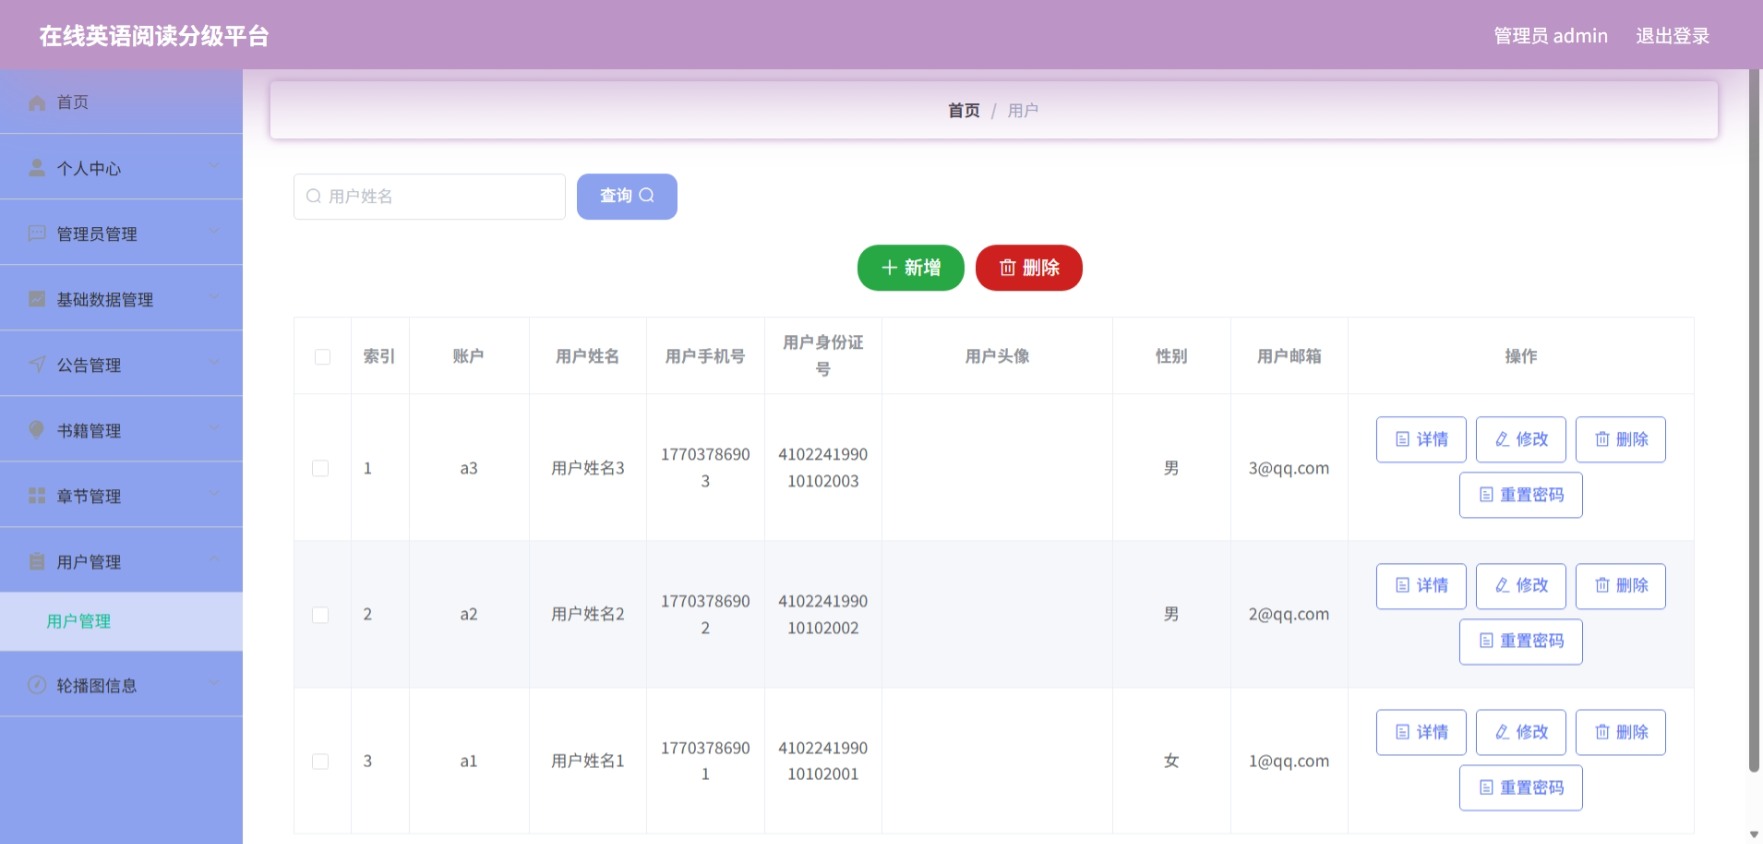
Task: Expand the 轮播图信息 menu arrow
Action: tap(214, 684)
